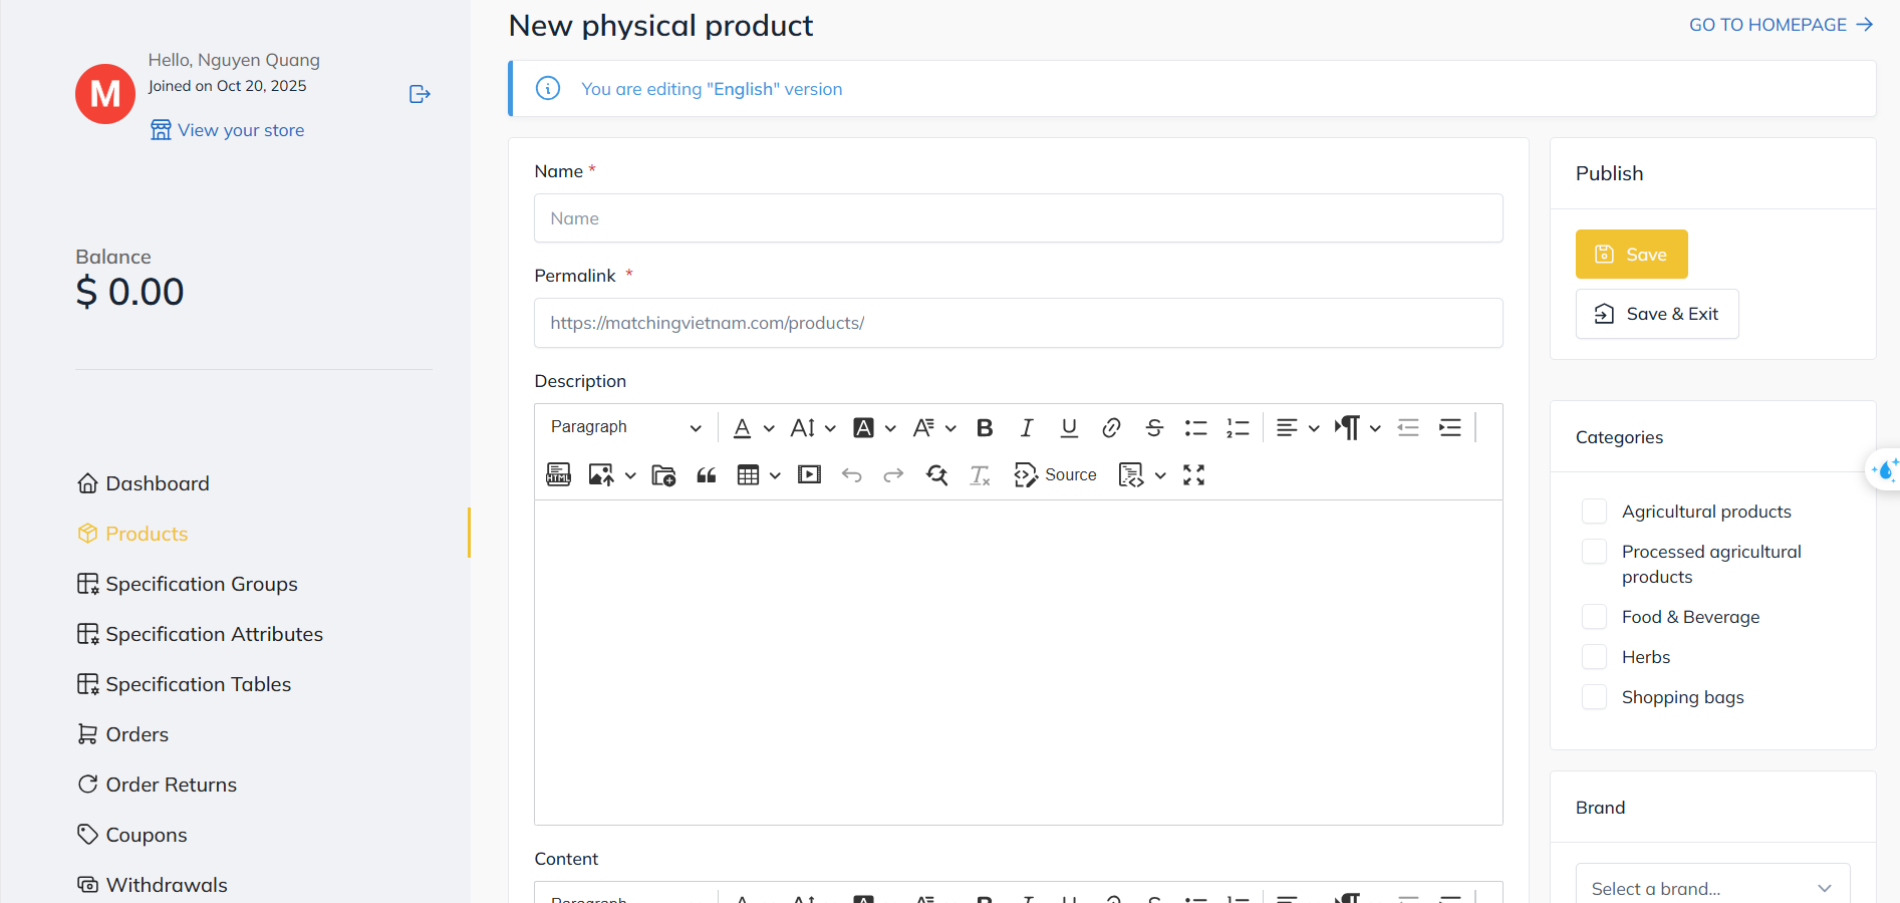Click the logout icon beside user name
Viewport: 1900px width, 903px height.
[420, 94]
